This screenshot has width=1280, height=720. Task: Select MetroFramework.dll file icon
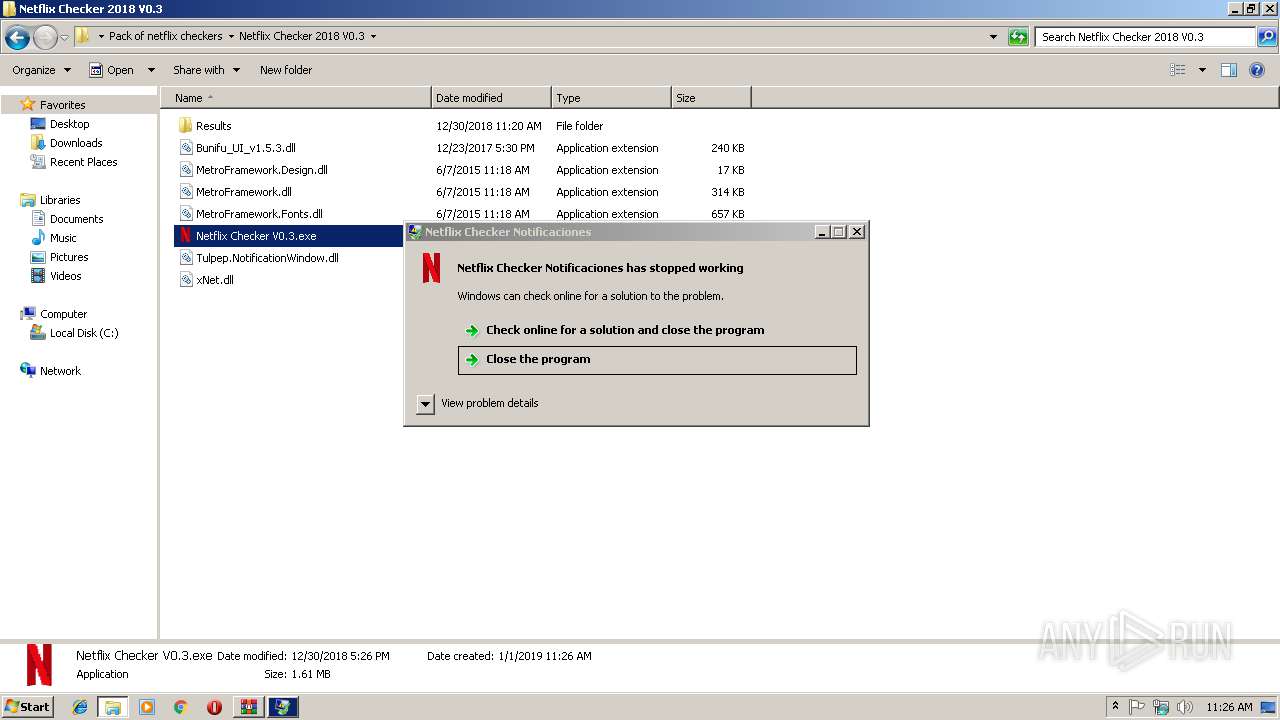[185, 192]
